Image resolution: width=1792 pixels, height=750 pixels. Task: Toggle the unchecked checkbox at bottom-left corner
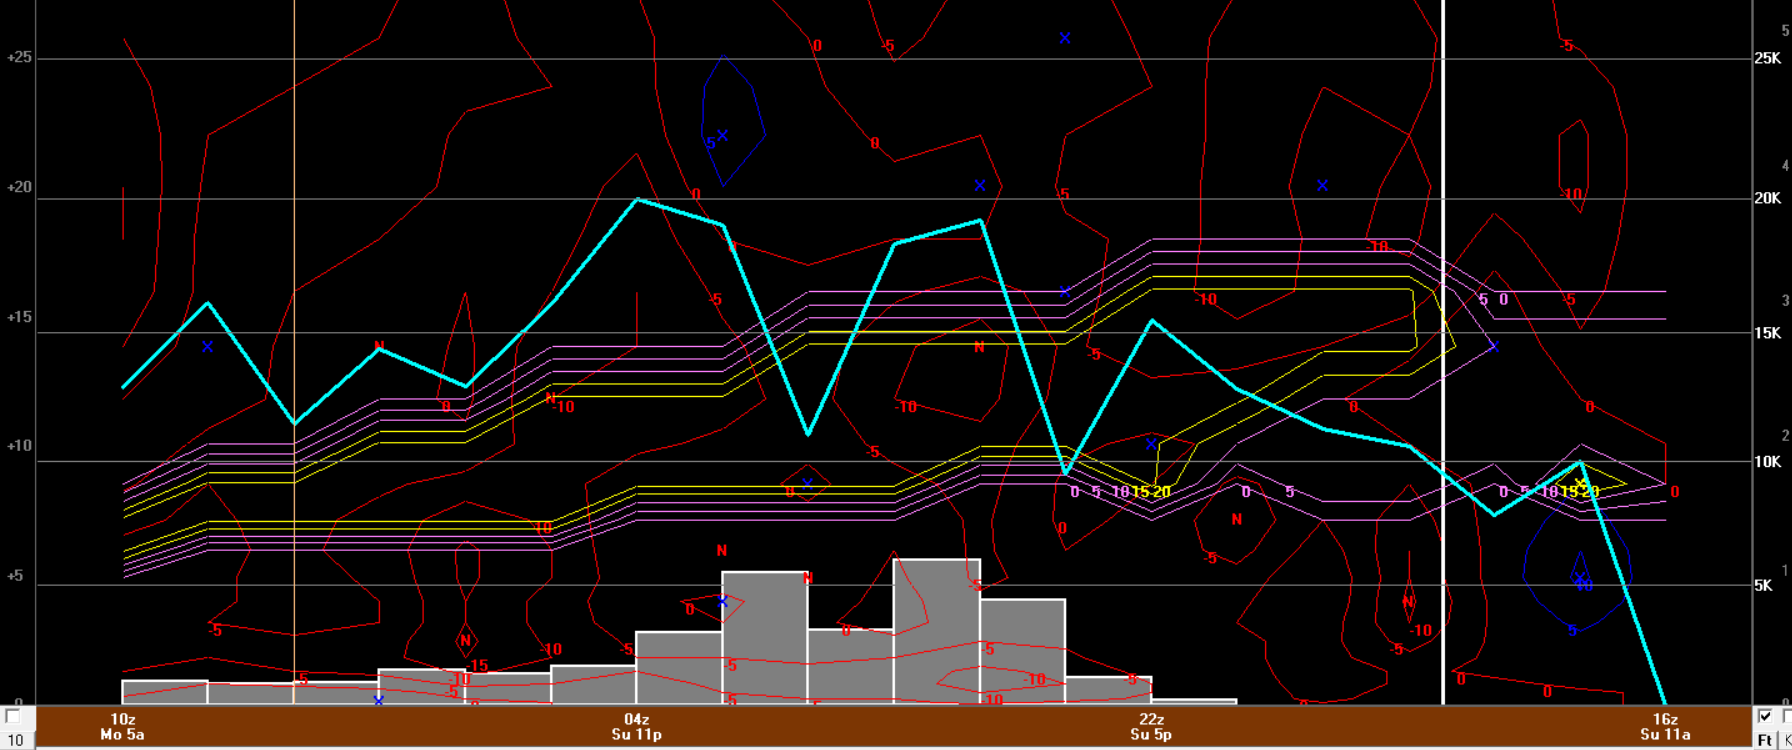pos(13,717)
